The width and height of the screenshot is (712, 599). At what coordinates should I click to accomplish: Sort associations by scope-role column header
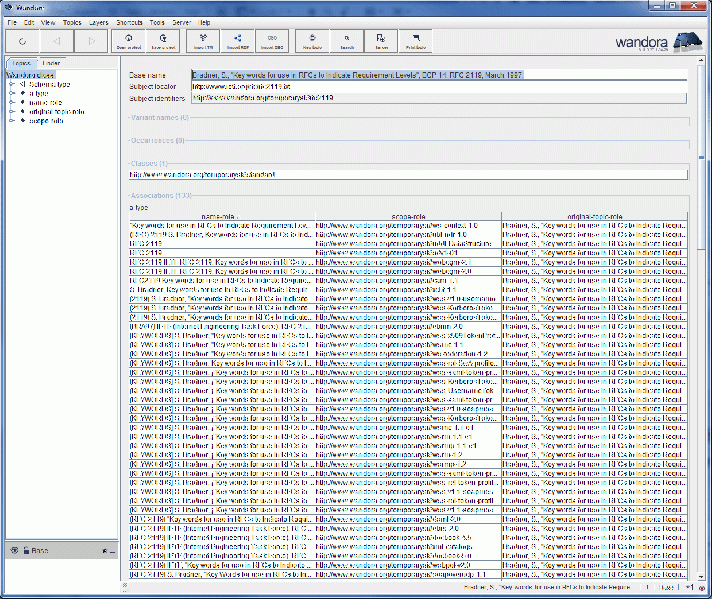[x=407, y=216]
